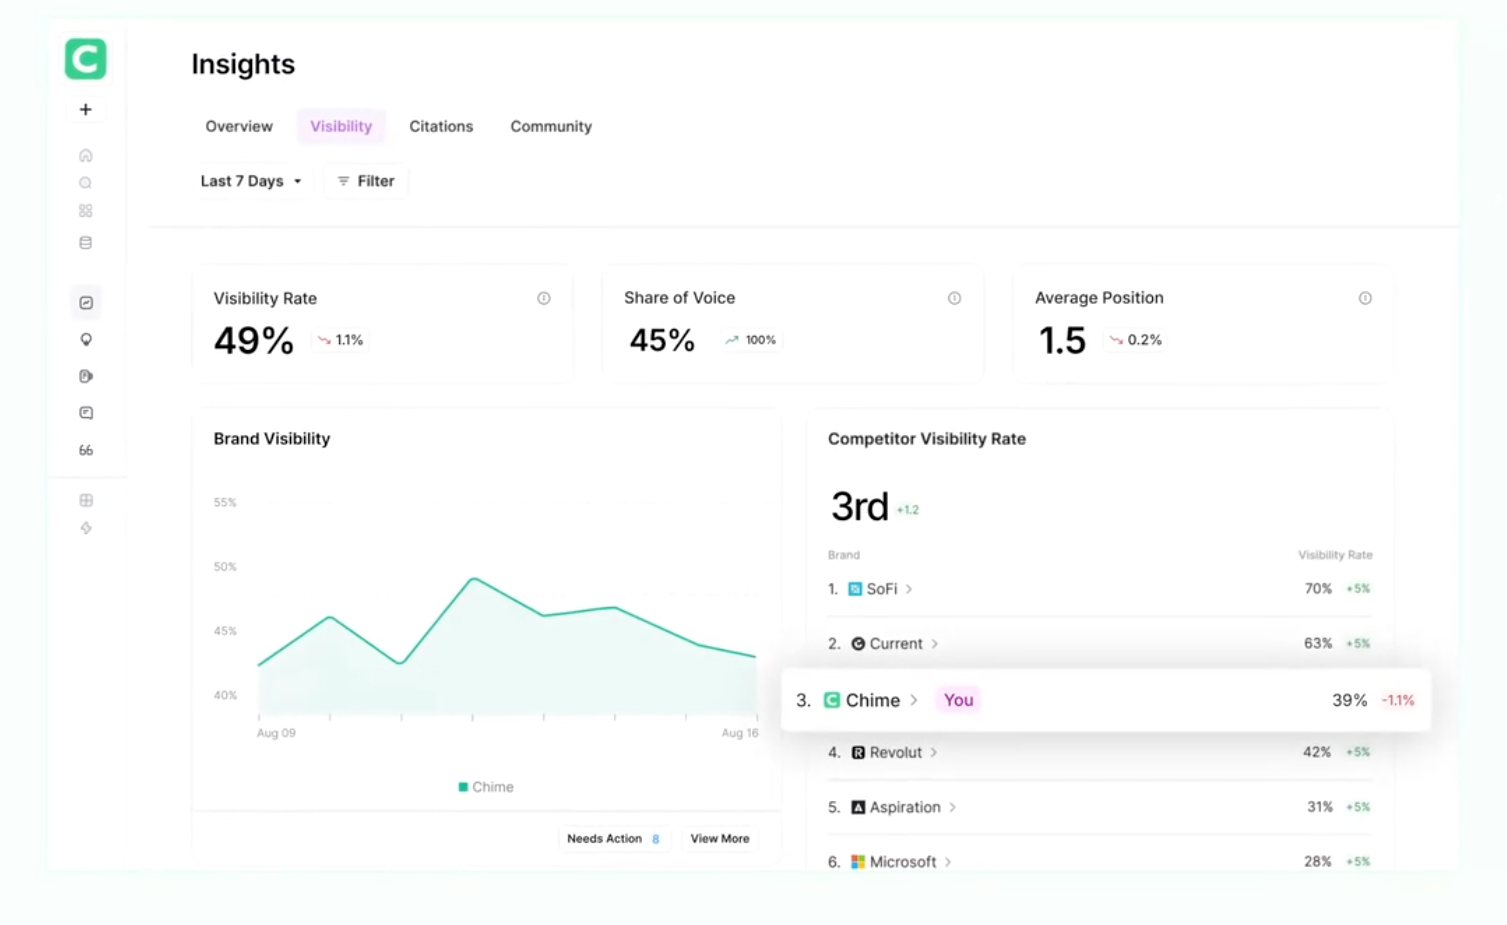
Task: Click the lightbulb icon in sidebar
Action: pyautogui.click(x=86, y=340)
